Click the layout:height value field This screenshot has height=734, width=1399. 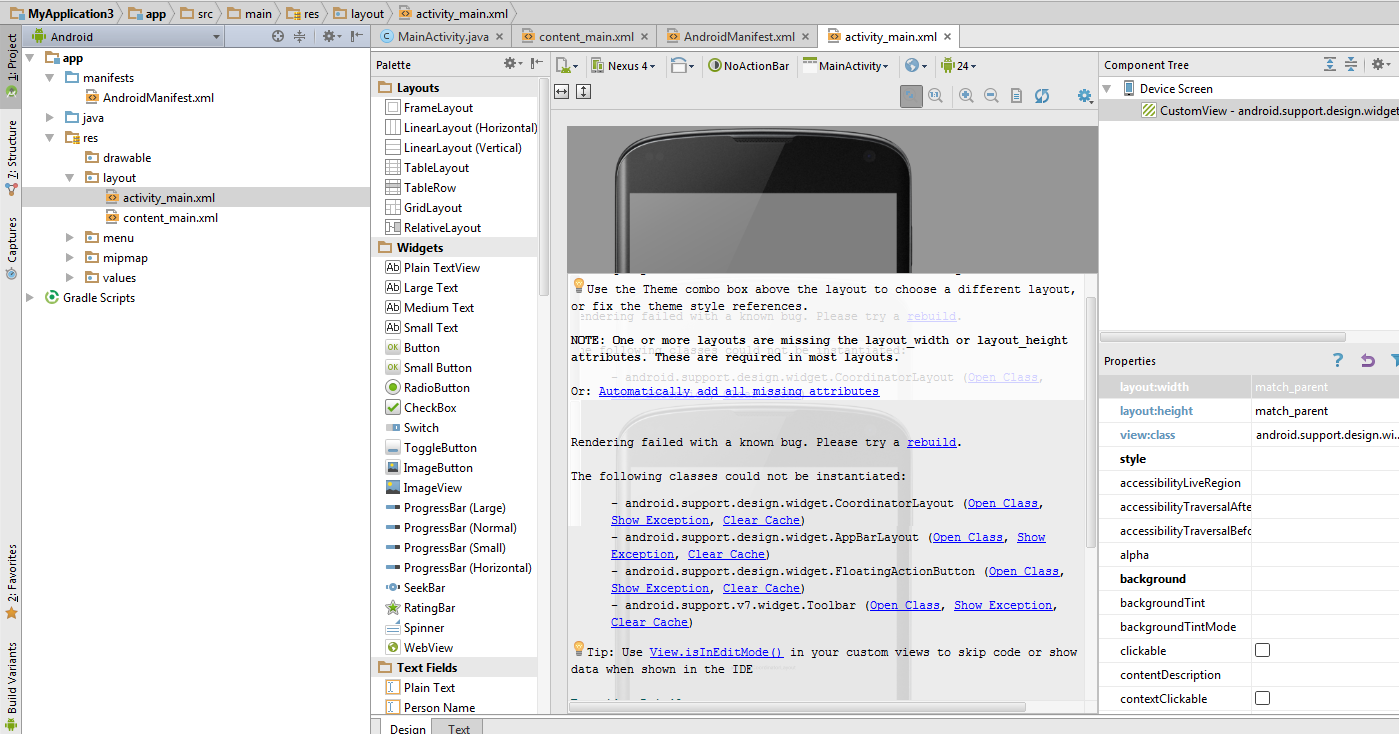tap(1325, 410)
